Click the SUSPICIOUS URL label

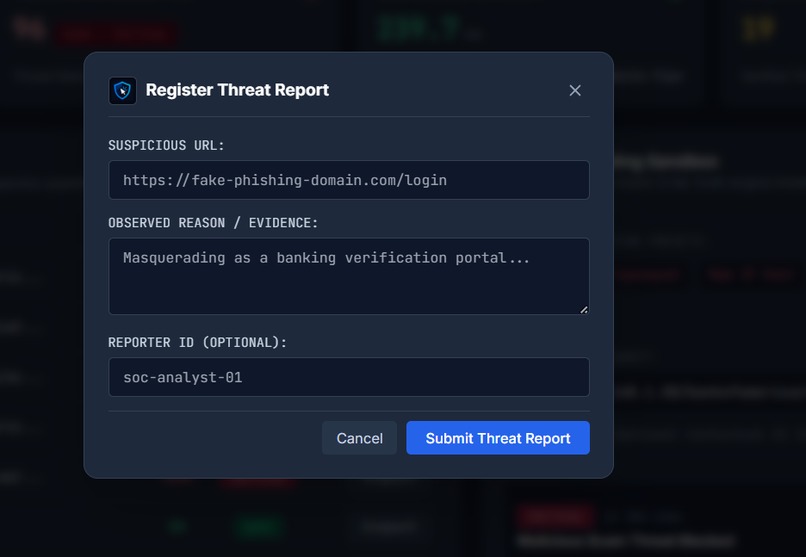(x=166, y=145)
